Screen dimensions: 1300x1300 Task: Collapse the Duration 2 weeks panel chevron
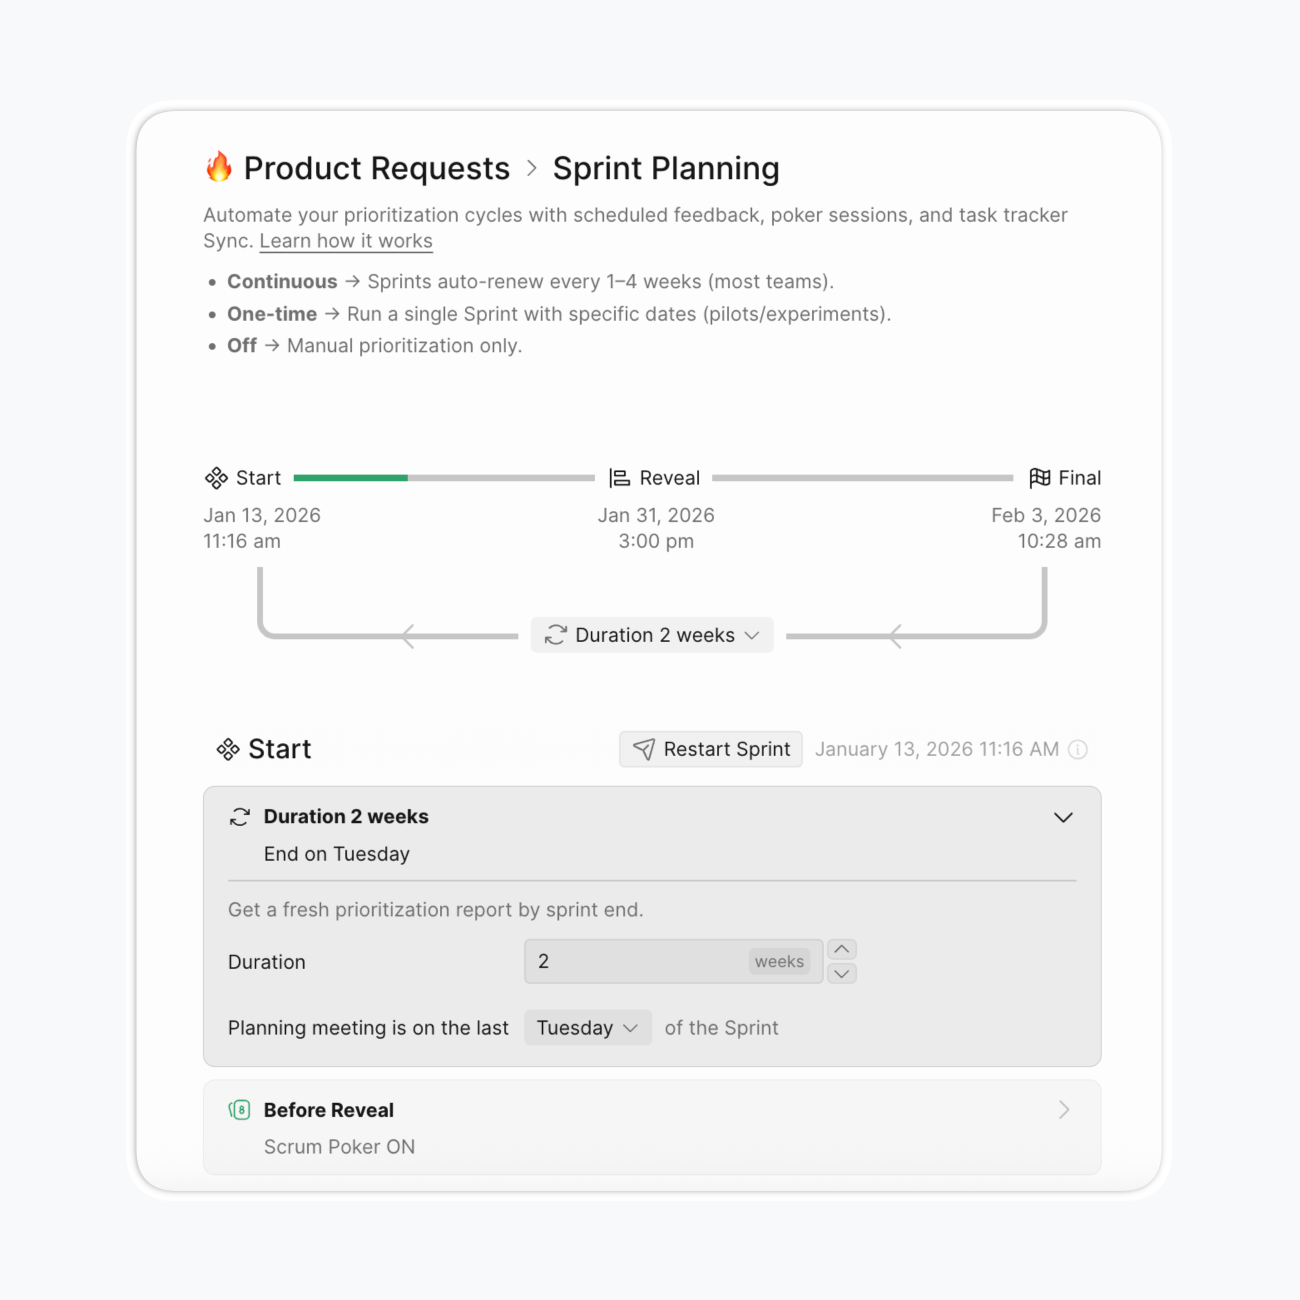[1063, 817]
